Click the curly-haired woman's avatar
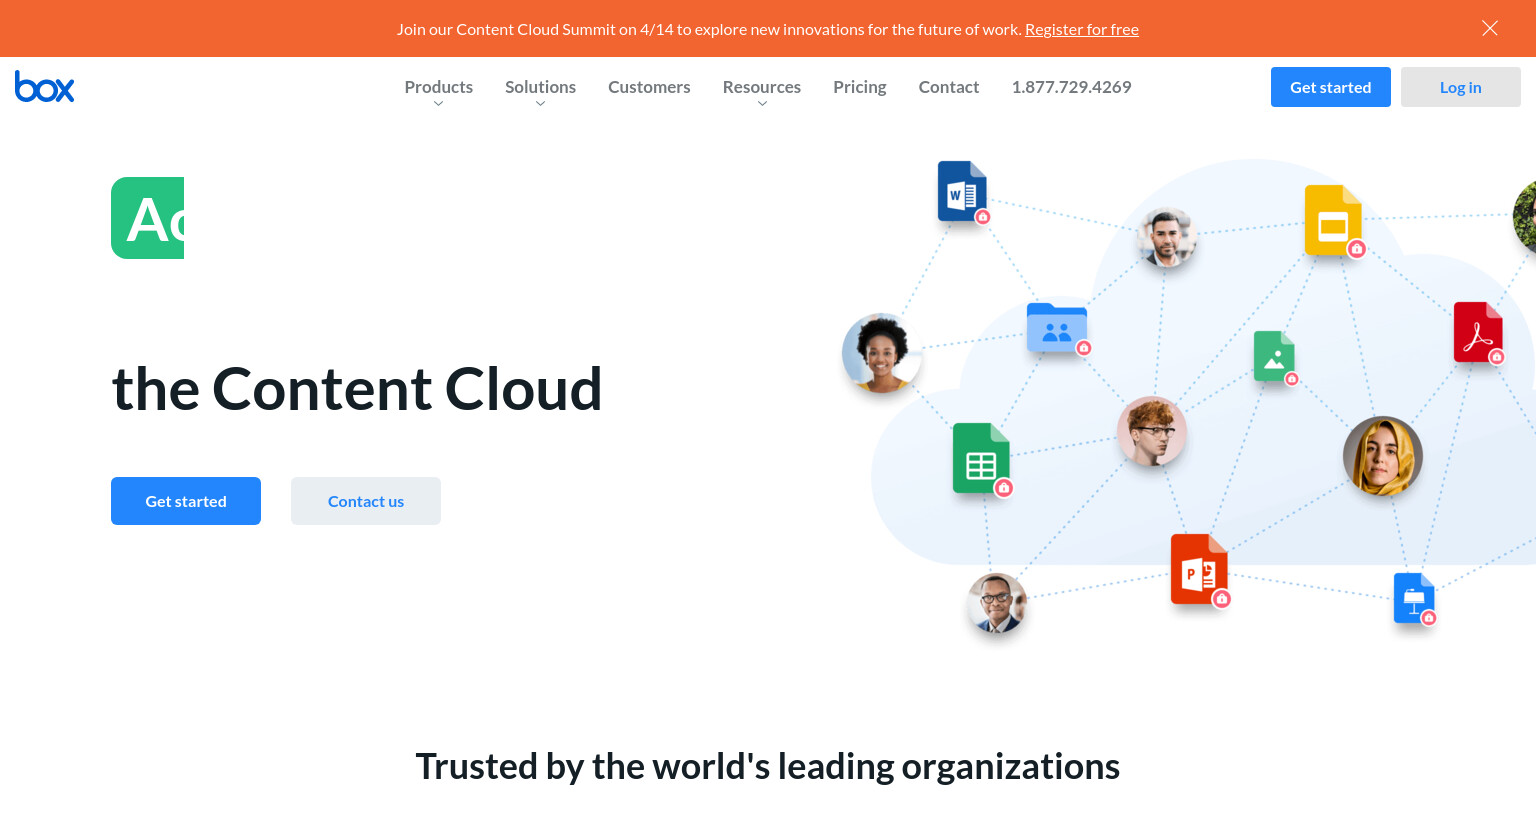 click(x=882, y=353)
